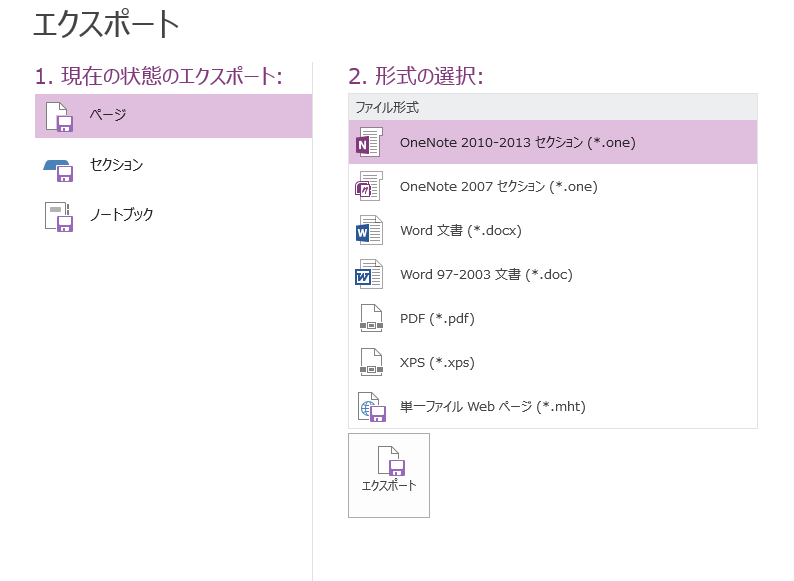Choose XPS (*.xps) format
This screenshot has width=794, height=581.
(553, 363)
